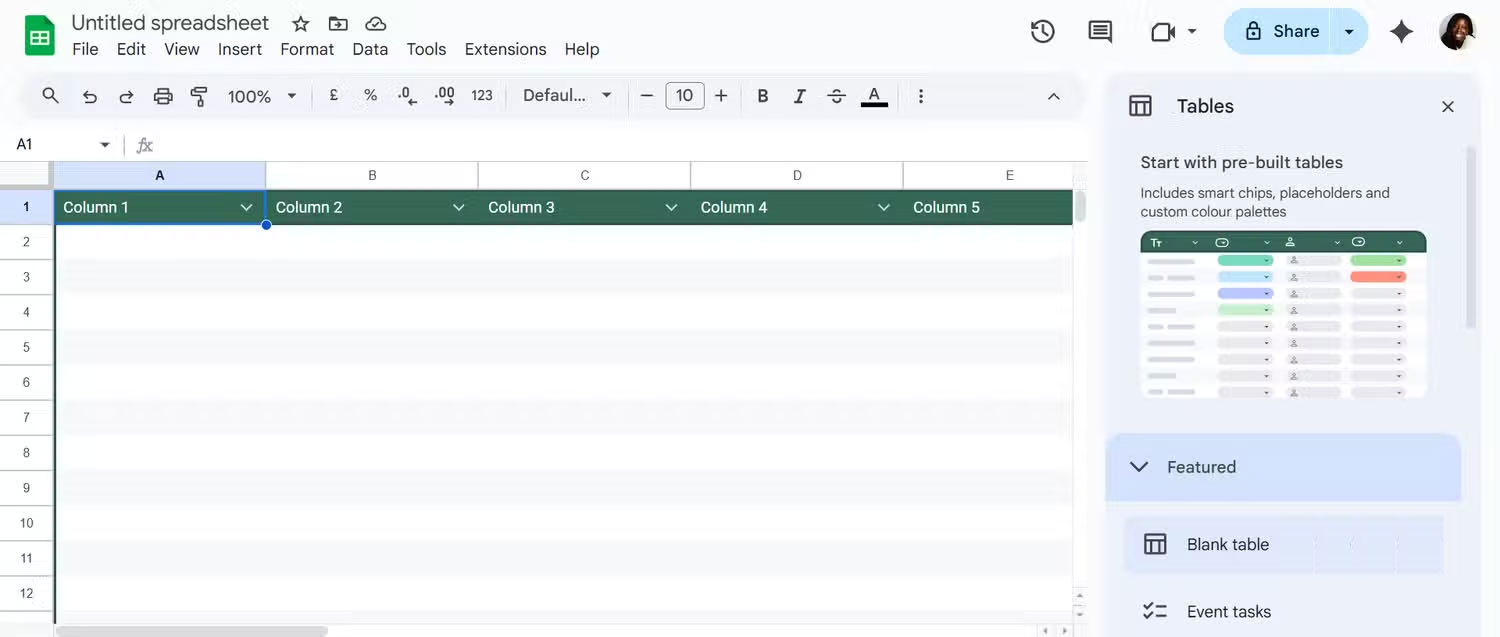Click the Undo icon

coord(89,96)
